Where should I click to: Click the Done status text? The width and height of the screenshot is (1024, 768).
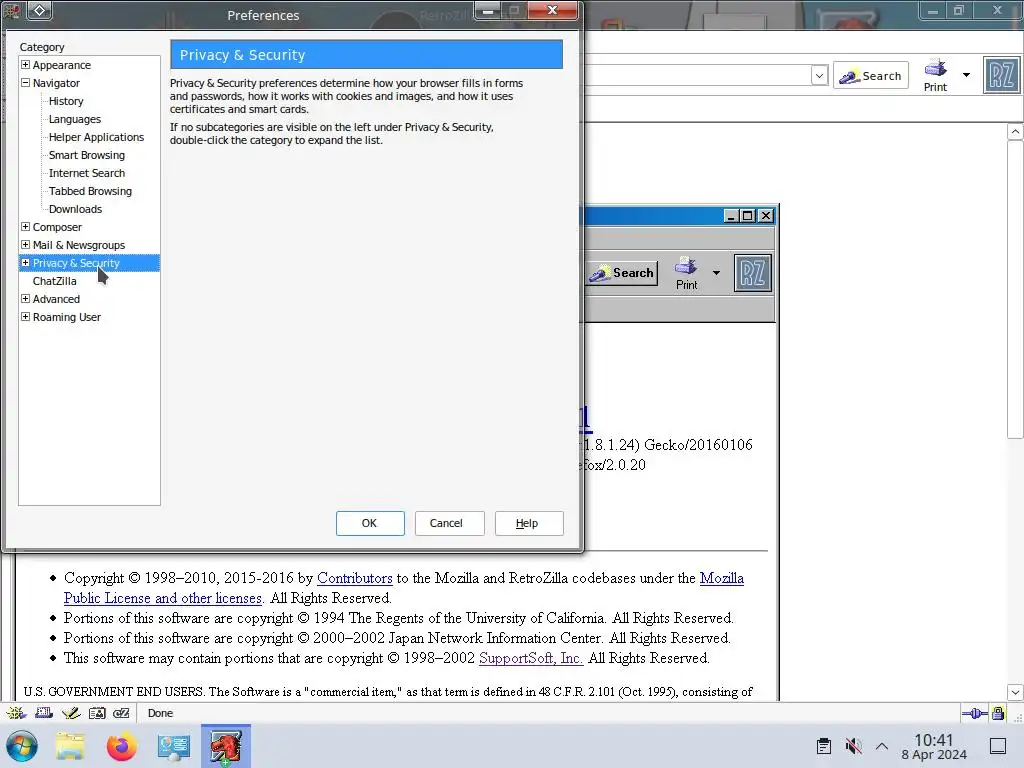[160, 713]
